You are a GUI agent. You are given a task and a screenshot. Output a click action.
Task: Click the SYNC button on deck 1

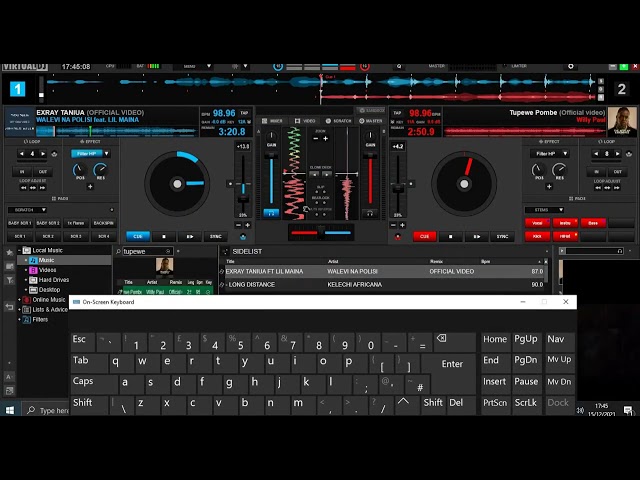click(216, 236)
